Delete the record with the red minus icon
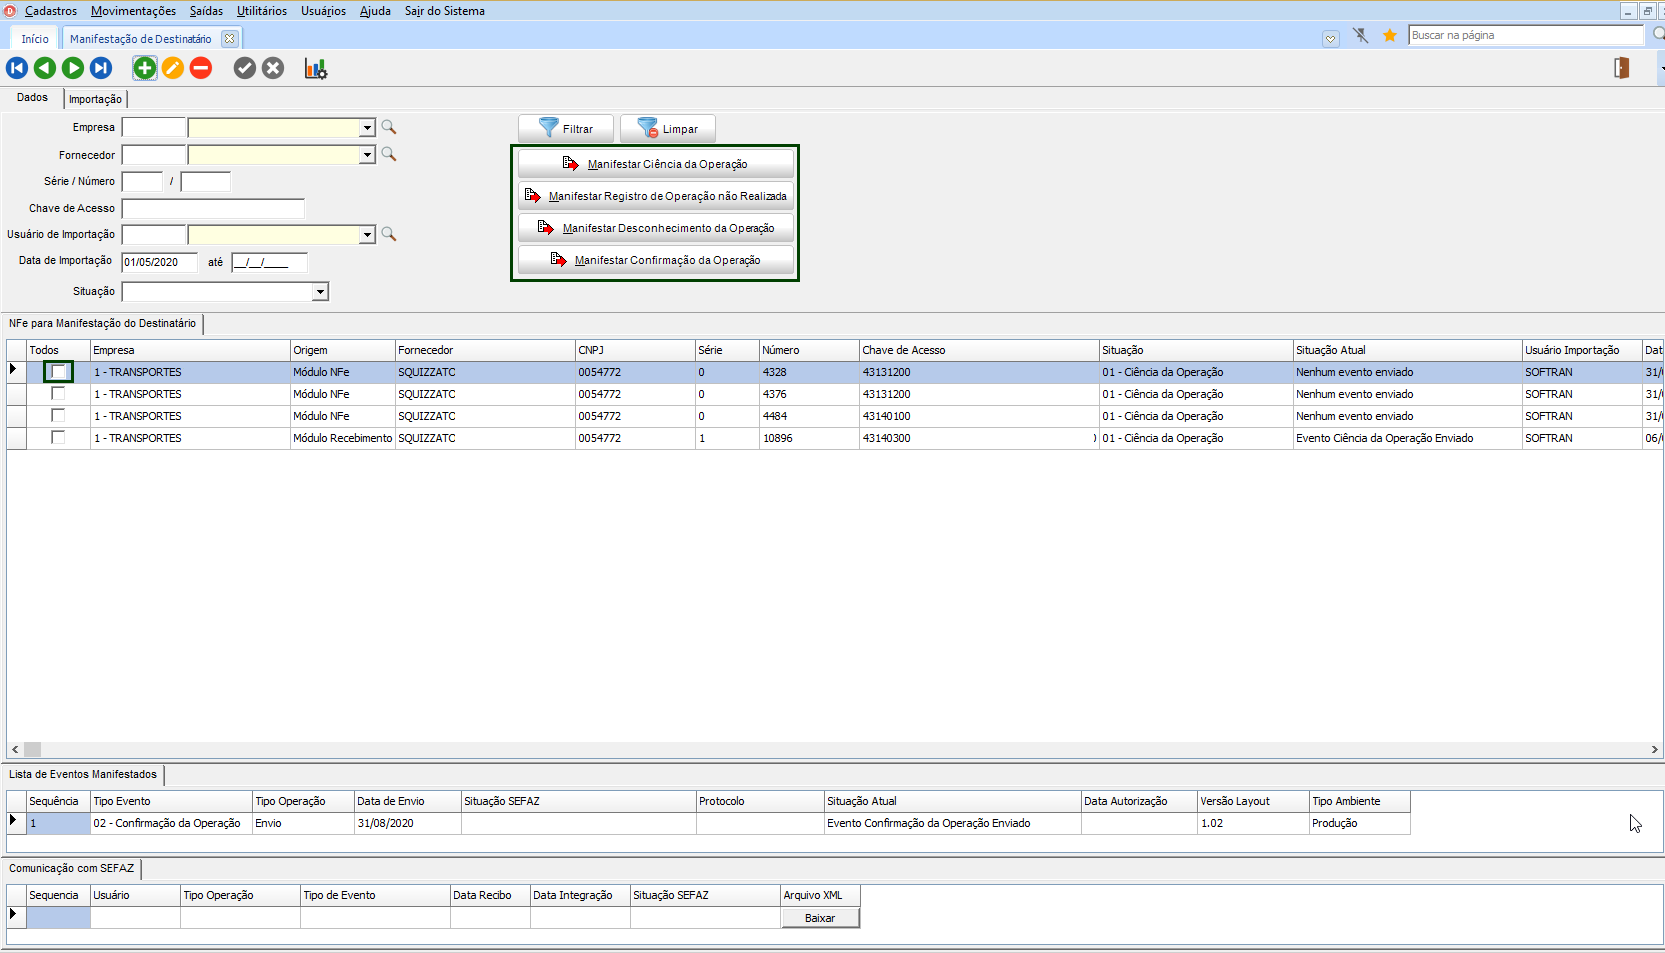The image size is (1665, 953). 201,68
